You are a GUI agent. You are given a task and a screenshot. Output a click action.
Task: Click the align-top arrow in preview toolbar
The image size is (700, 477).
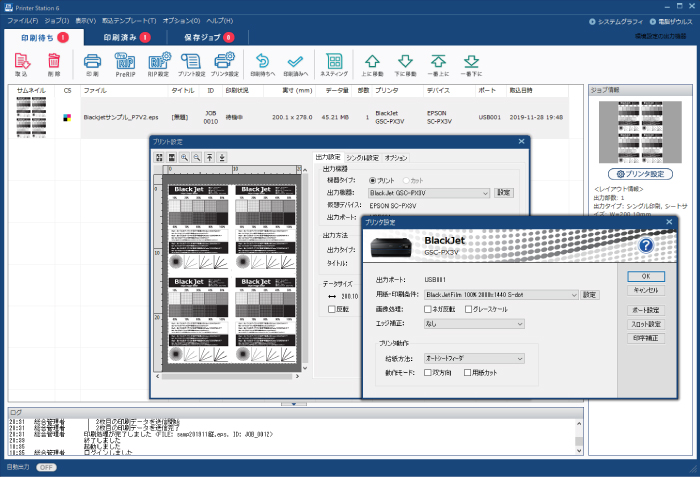[x=209, y=157]
